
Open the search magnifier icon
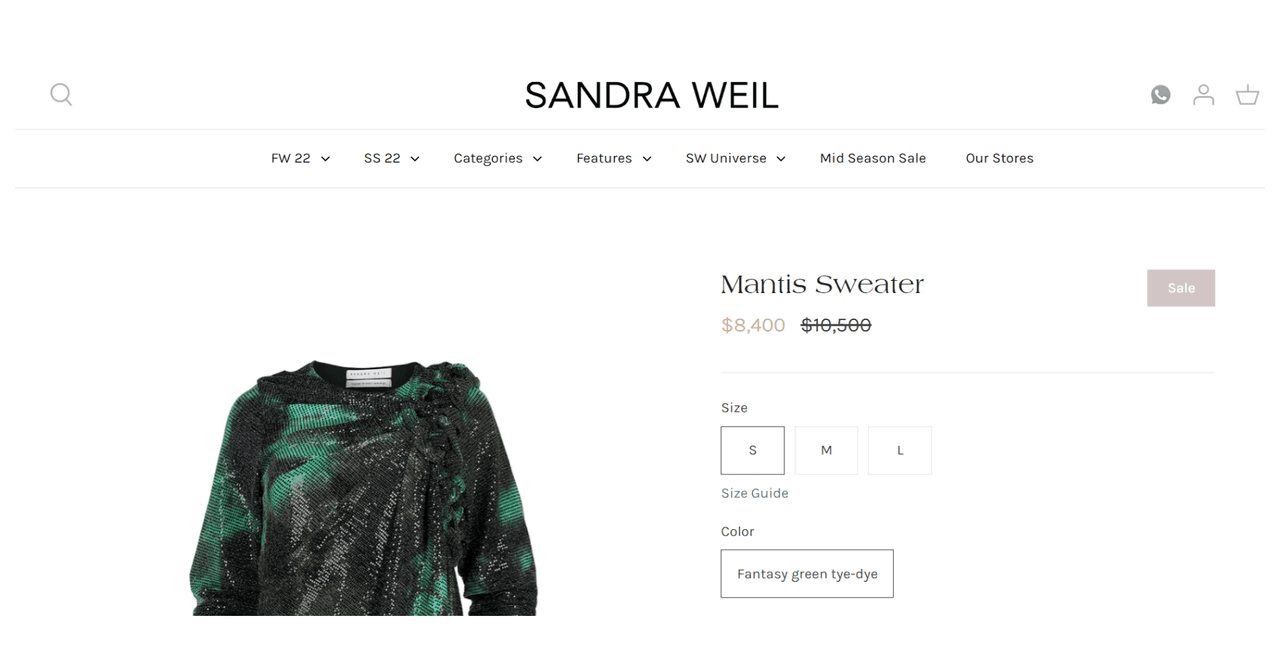(61, 94)
